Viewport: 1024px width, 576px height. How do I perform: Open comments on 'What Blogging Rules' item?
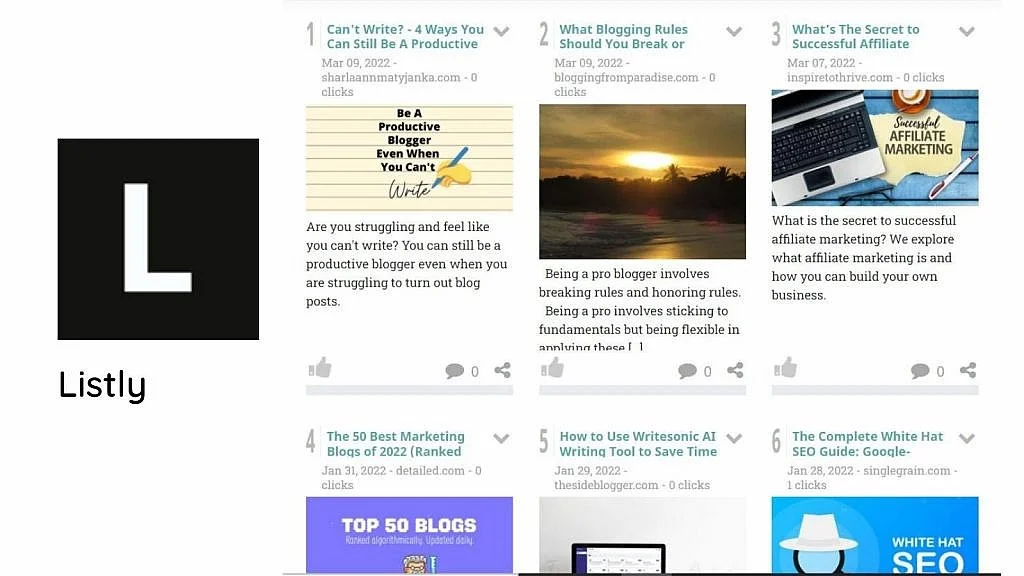coord(694,371)
